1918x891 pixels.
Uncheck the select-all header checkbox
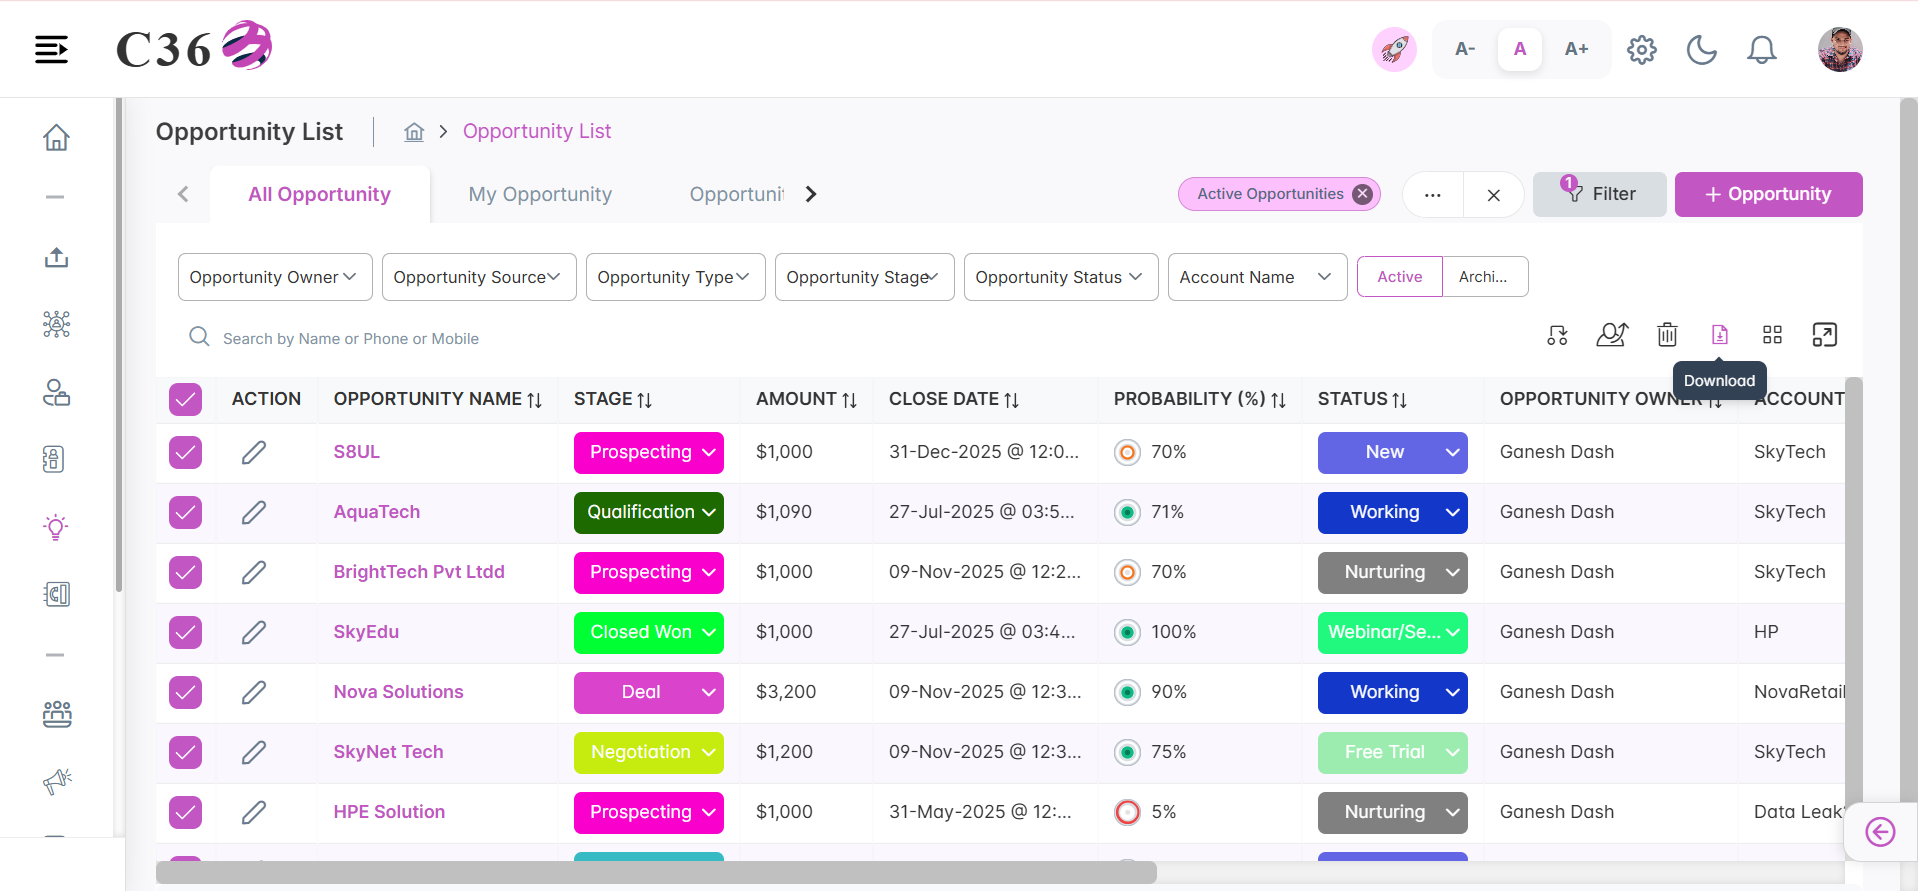[185, 399]
